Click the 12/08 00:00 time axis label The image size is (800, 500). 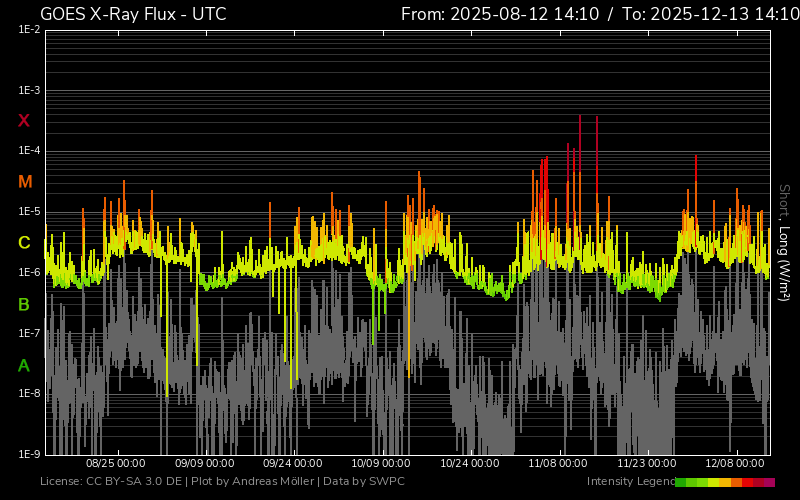(x=735, y=464)
